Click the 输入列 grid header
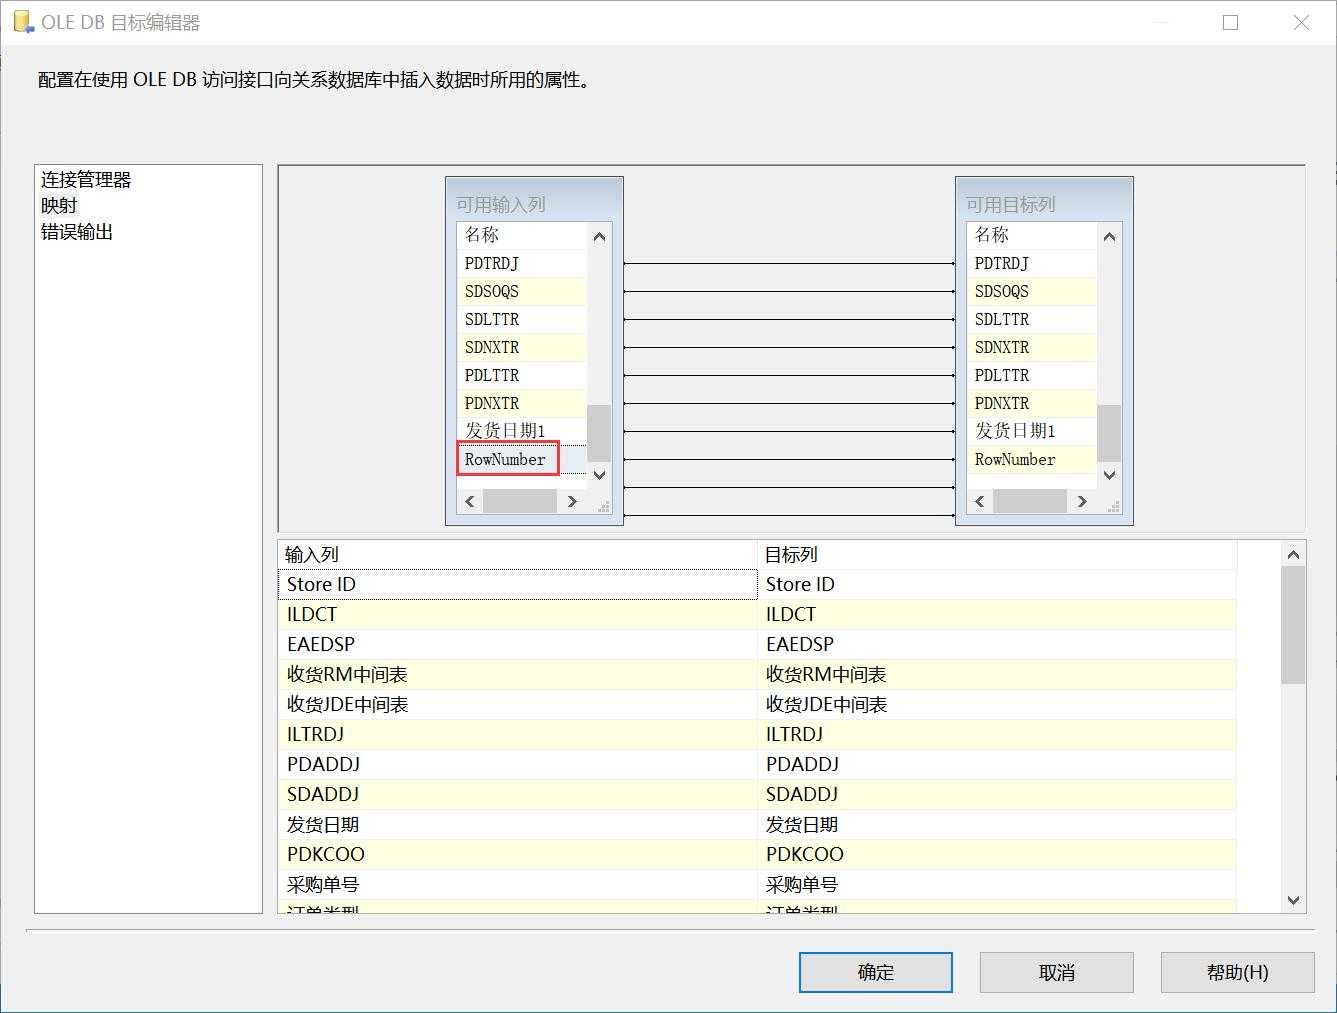1337x1013 pixels. pos(517,555)
